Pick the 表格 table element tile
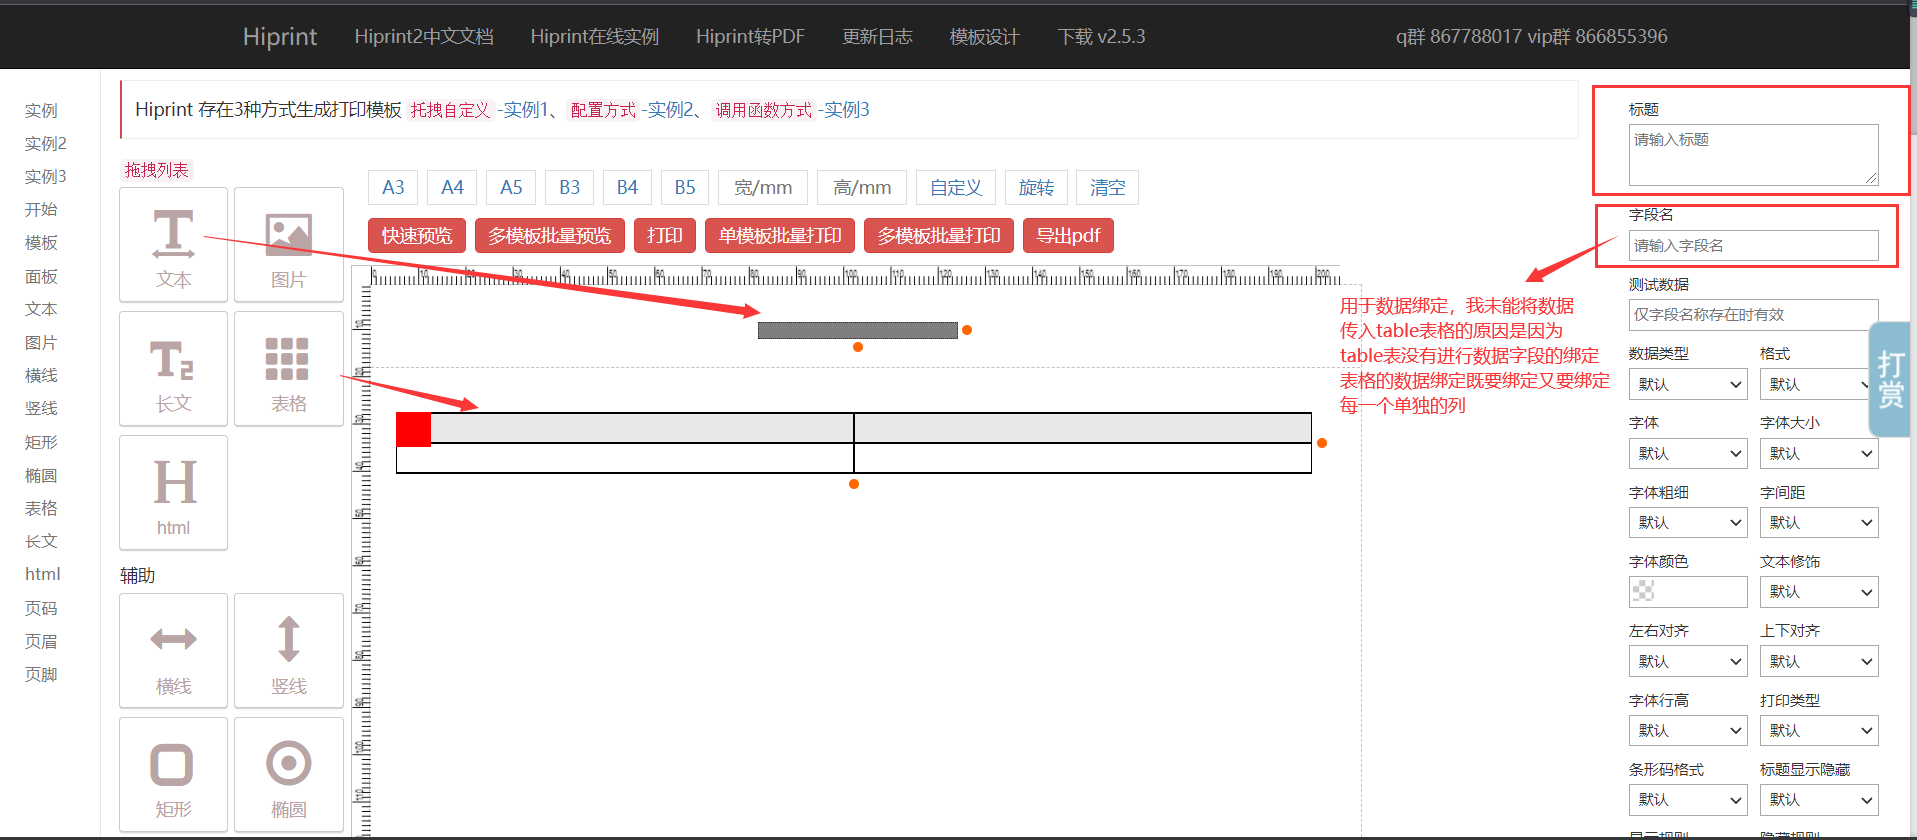This screenshot has width=1917, height=840. point(289,369)
